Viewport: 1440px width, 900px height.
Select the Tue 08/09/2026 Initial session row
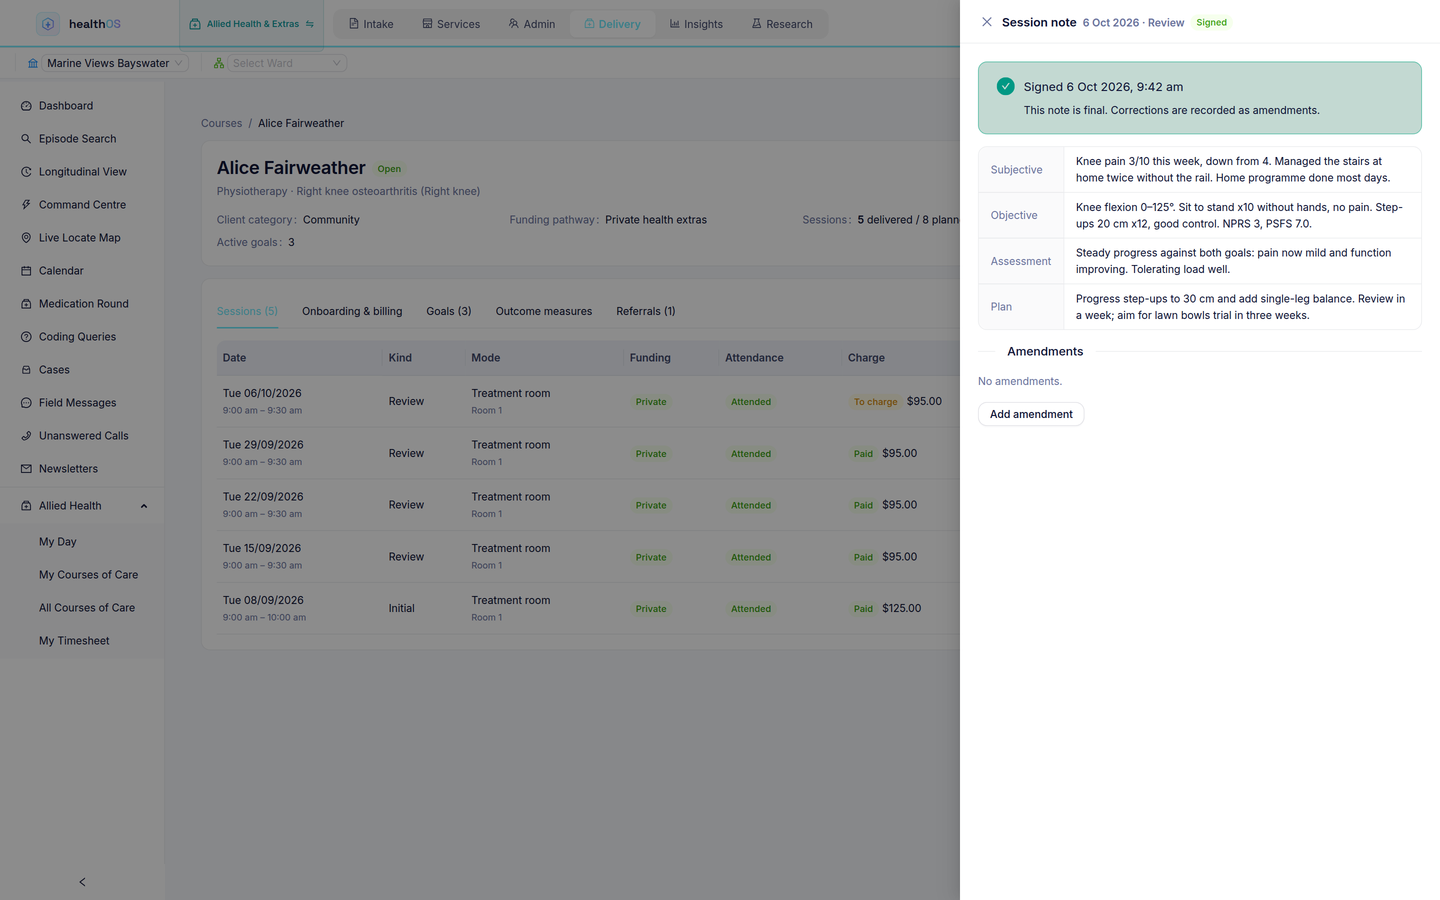(588, 608)
